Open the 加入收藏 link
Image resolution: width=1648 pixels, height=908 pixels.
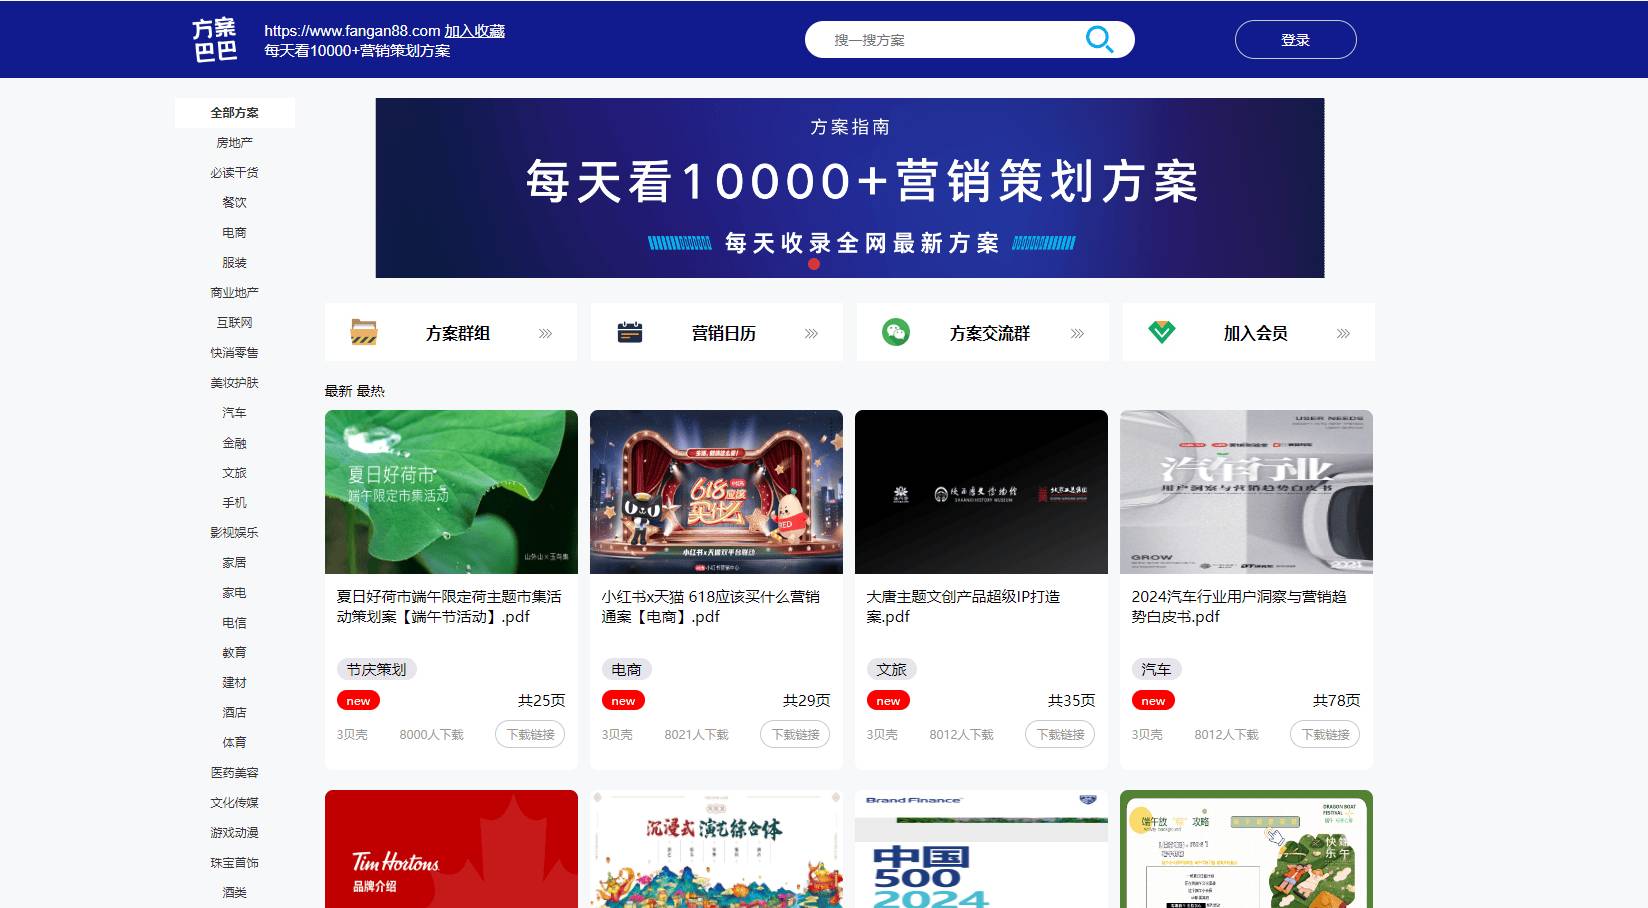(x=474, y=30)
